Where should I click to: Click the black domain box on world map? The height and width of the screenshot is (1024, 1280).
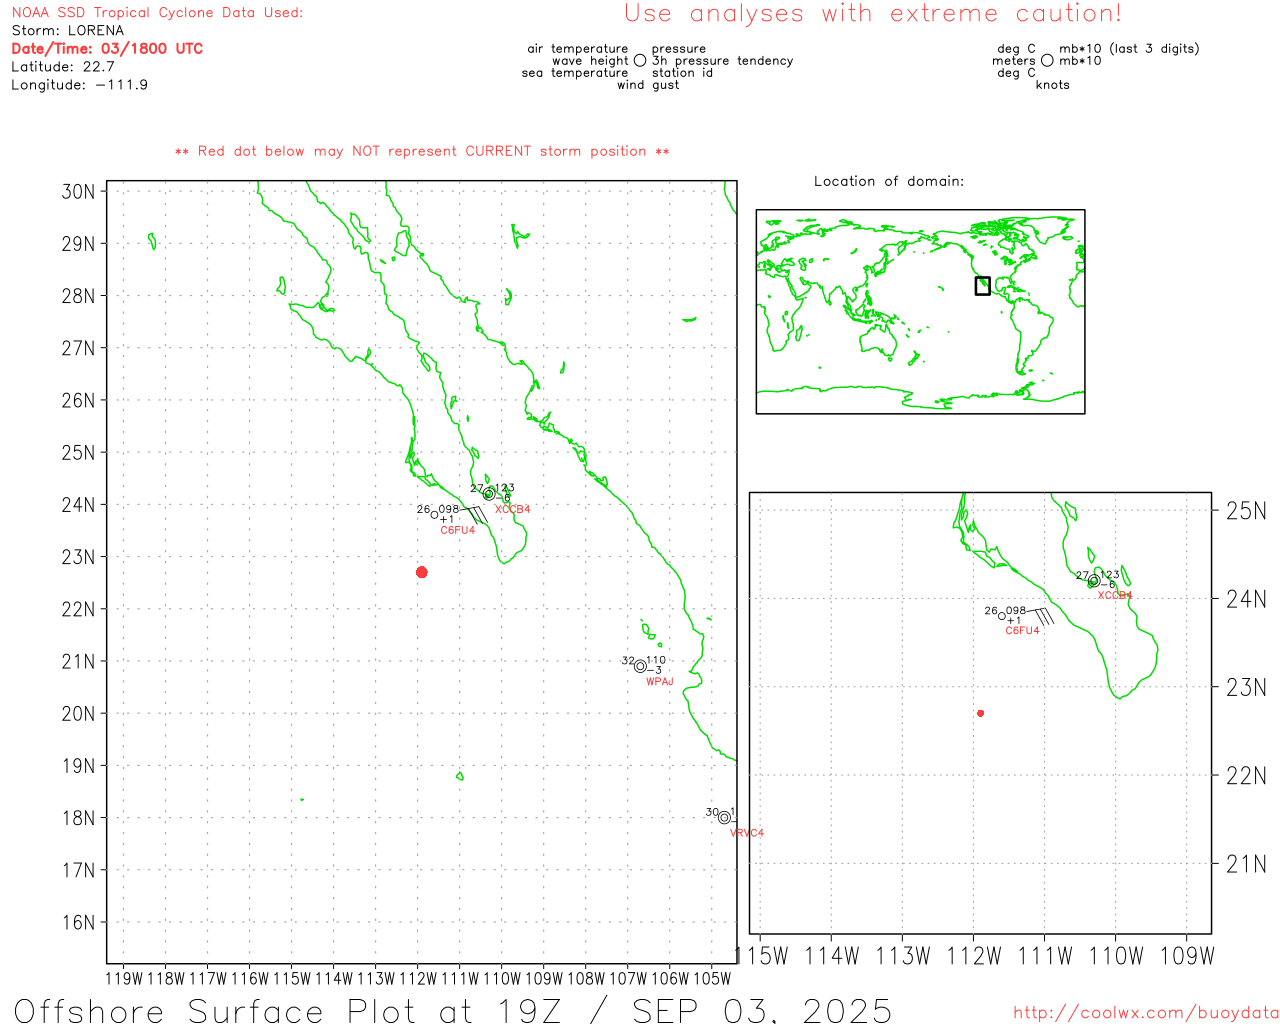click(983, 286)
